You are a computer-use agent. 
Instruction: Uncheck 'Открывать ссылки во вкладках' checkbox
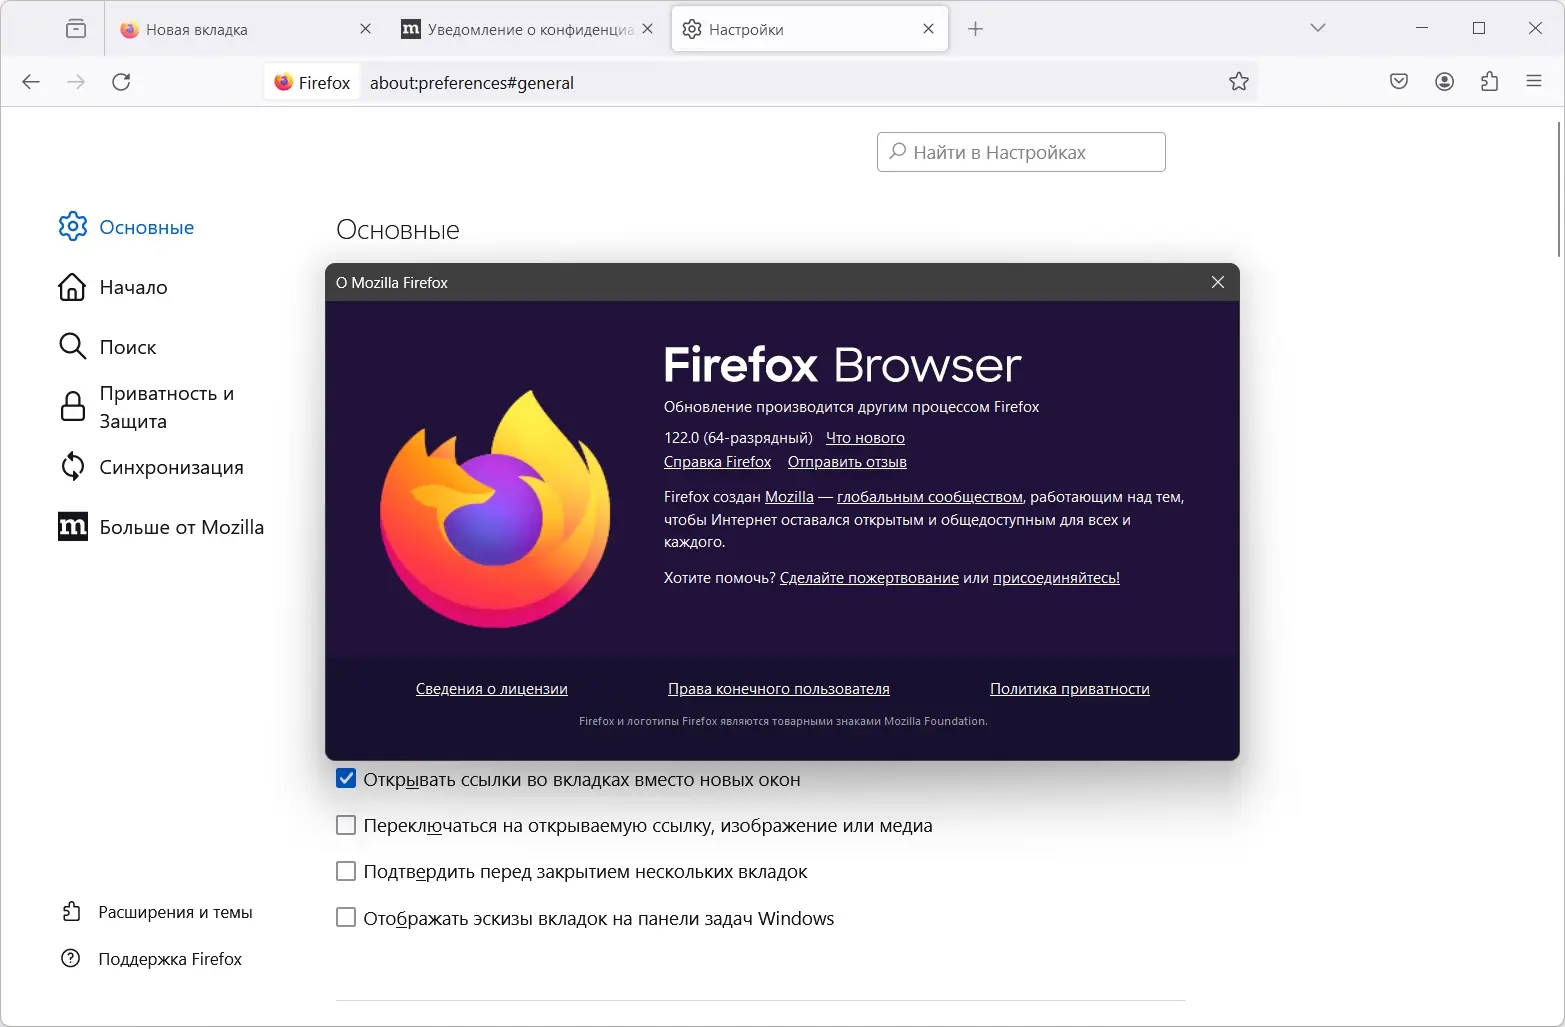click(x=346, y=779)
